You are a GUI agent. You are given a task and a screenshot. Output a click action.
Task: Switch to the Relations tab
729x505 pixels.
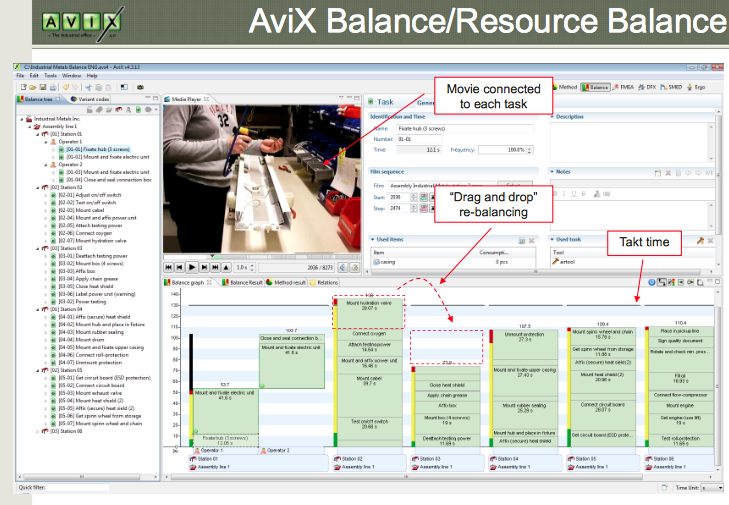point(324,282)
